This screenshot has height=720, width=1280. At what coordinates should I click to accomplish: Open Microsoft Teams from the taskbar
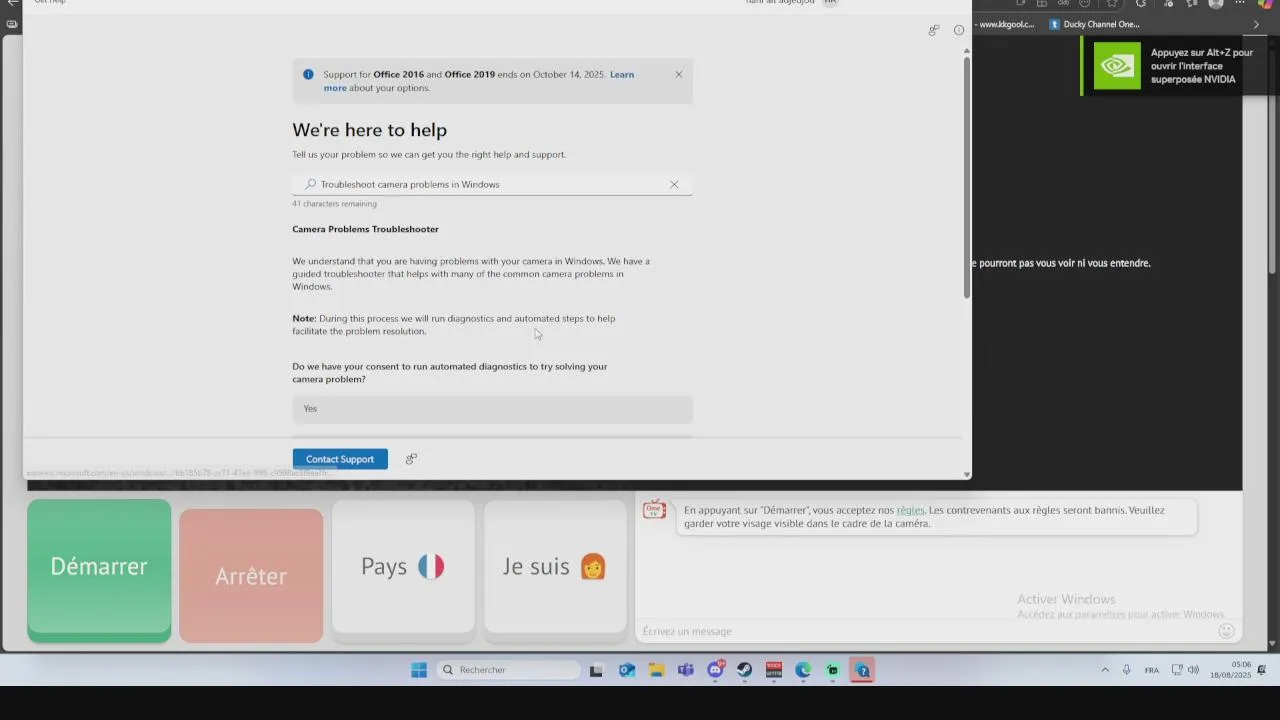685,670
